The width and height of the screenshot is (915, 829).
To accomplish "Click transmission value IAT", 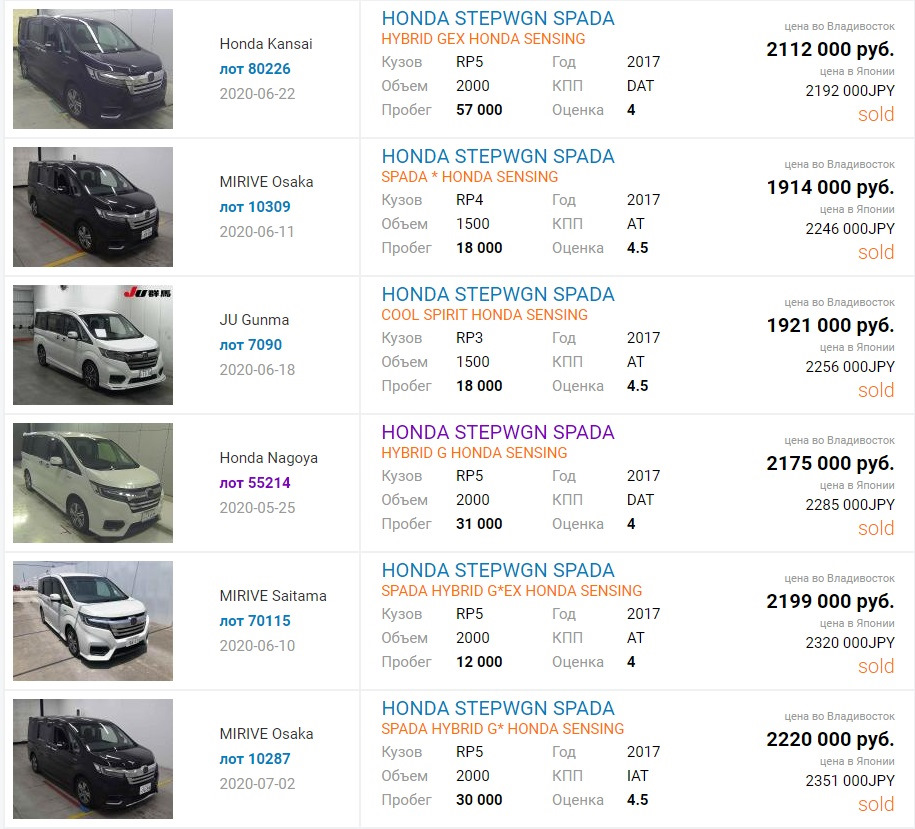I will 637,776.
